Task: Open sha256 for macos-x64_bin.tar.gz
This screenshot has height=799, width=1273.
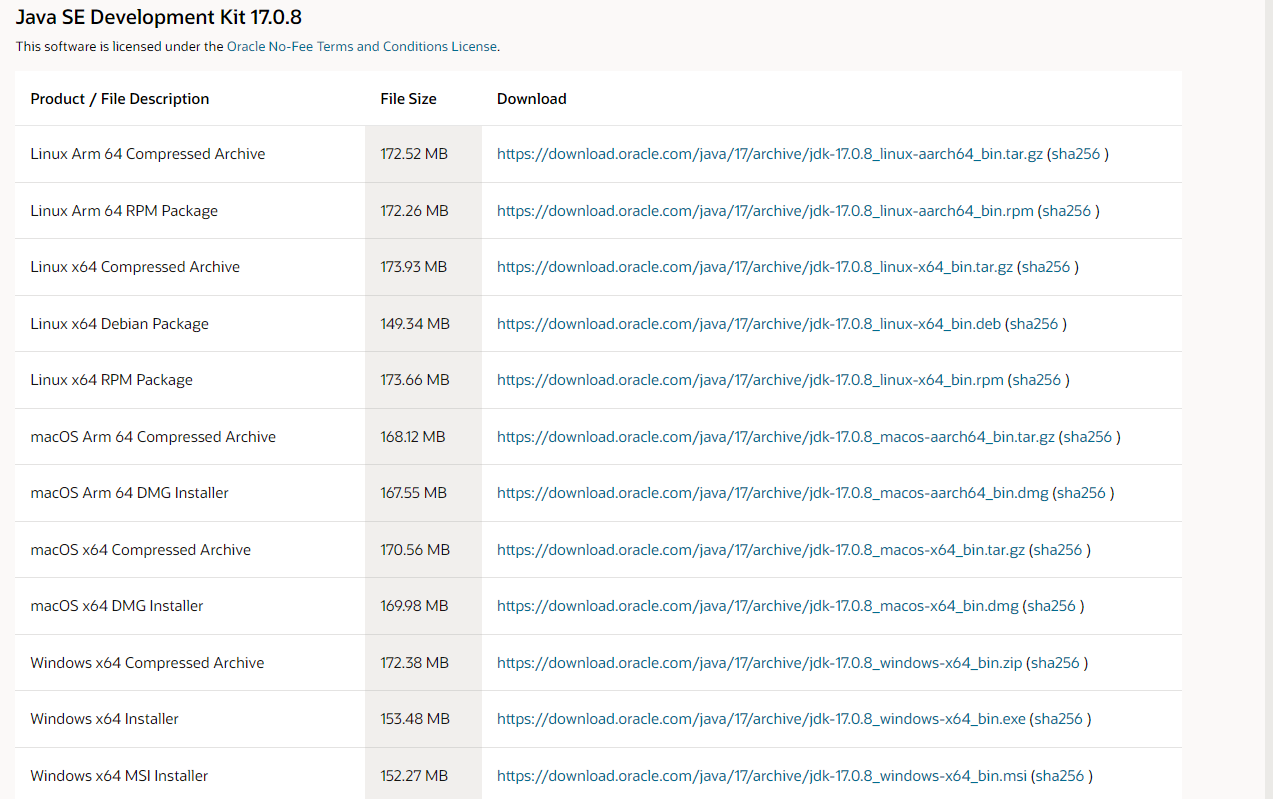Action: 1058,550
